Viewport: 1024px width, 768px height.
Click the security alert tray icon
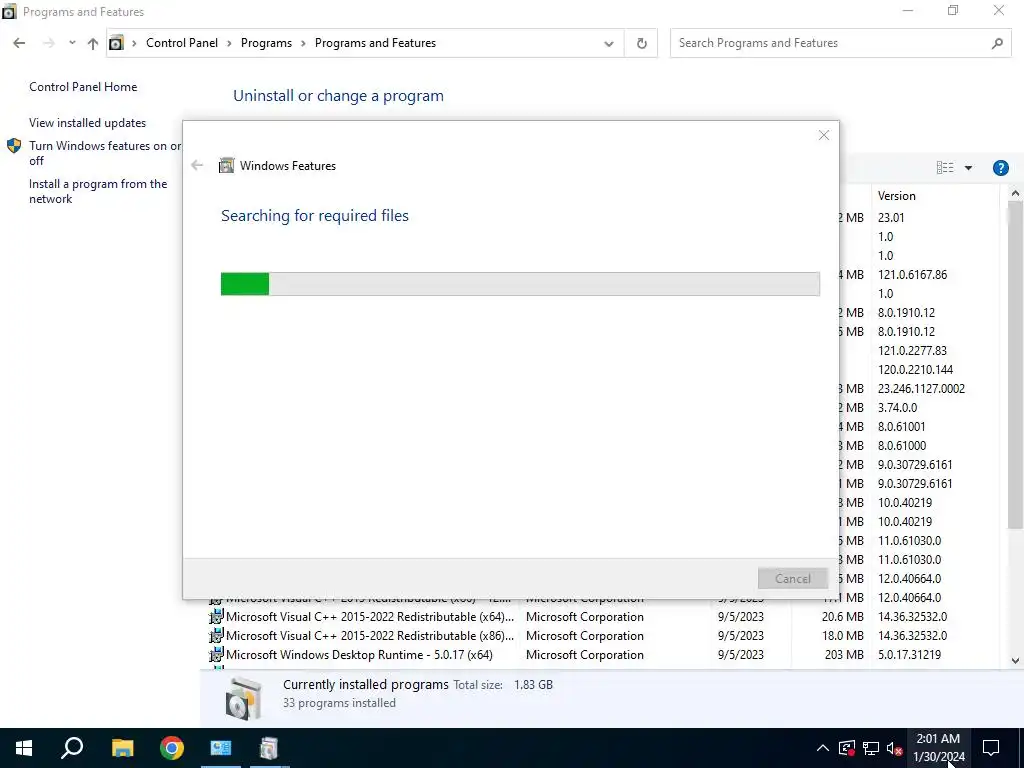847,748
